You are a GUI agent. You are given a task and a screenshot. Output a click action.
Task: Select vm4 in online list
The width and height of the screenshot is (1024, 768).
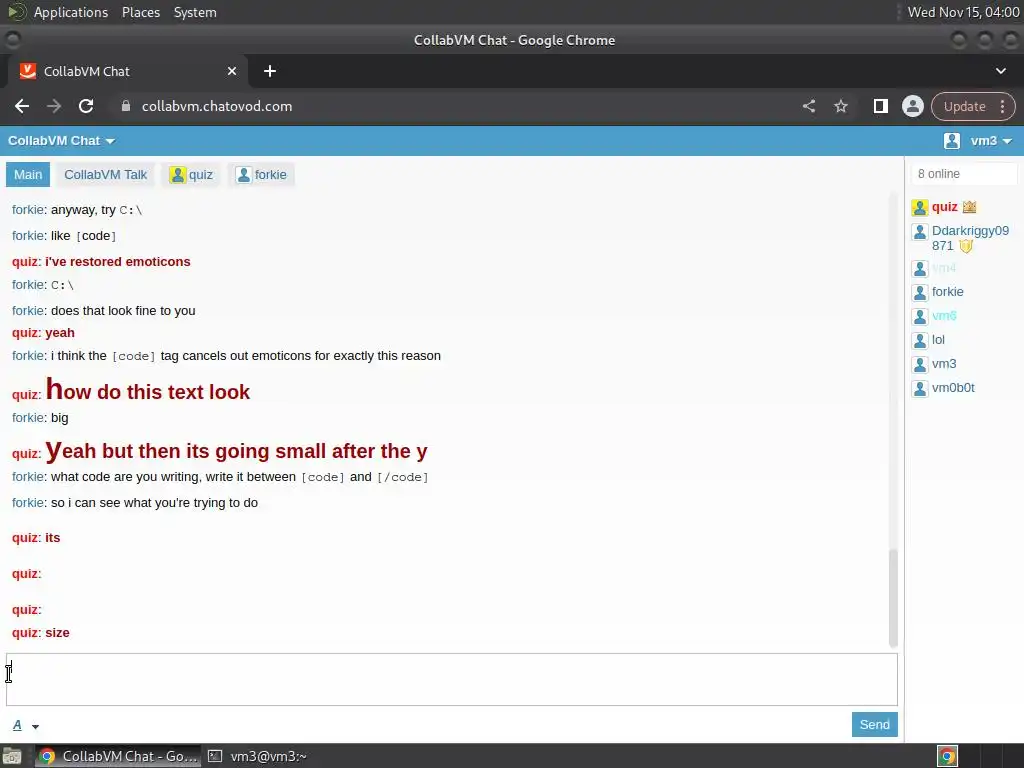pyautogui.click(x=944, y=268)
